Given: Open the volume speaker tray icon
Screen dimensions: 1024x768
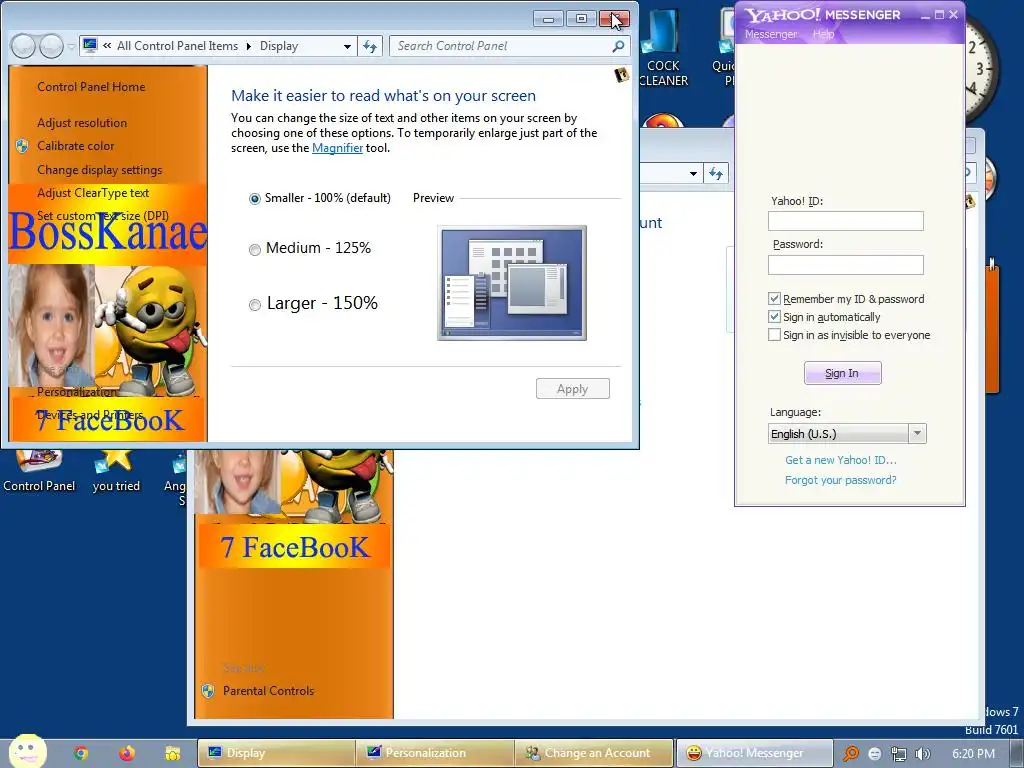Looking at the screenshot, I should [x=922, y=754].
